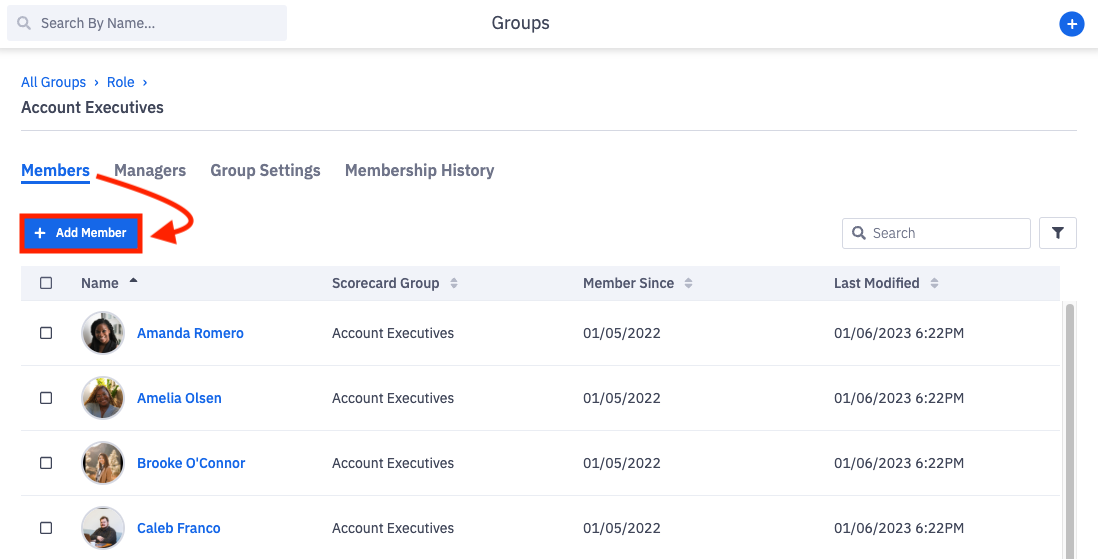This screenshot has height=559, width=1098.
Task: View the Membership History tab
Action: tap(419, 170)
